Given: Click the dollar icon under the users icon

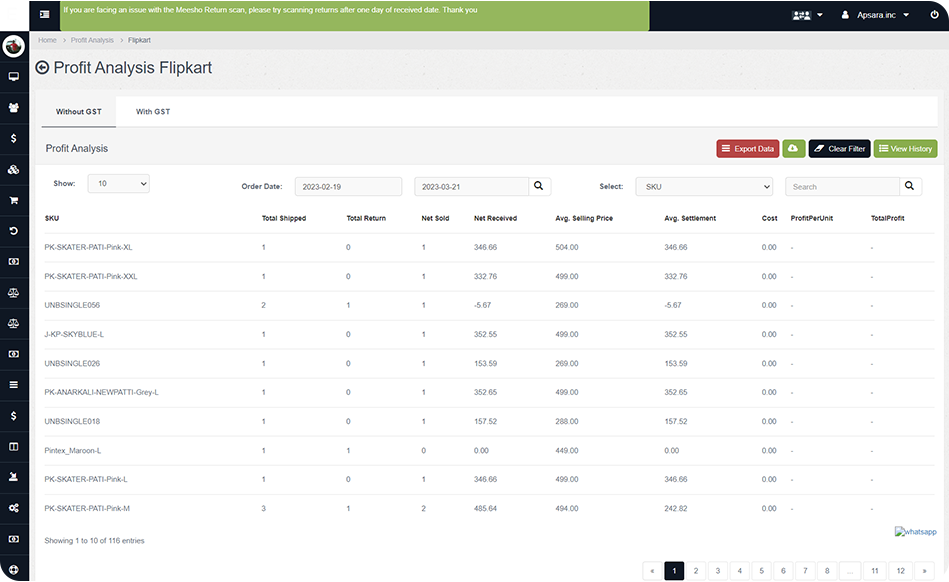Looking at the screenshot, I should (14, 139).
